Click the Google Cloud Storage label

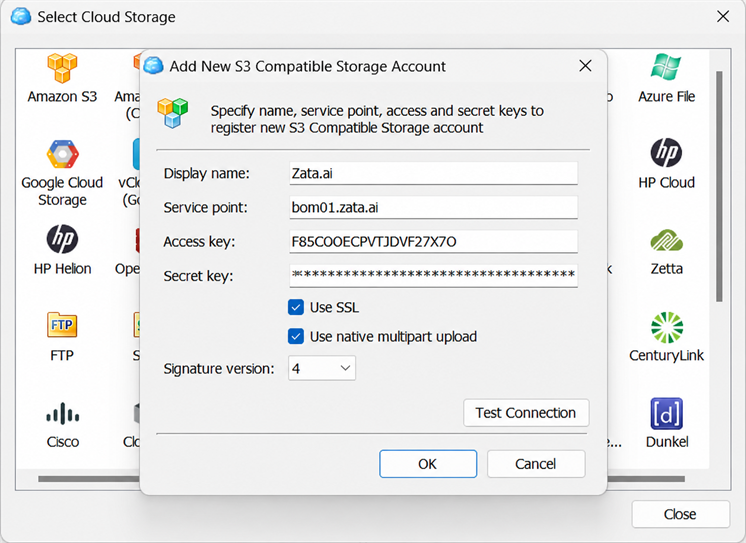click(62, 191)
